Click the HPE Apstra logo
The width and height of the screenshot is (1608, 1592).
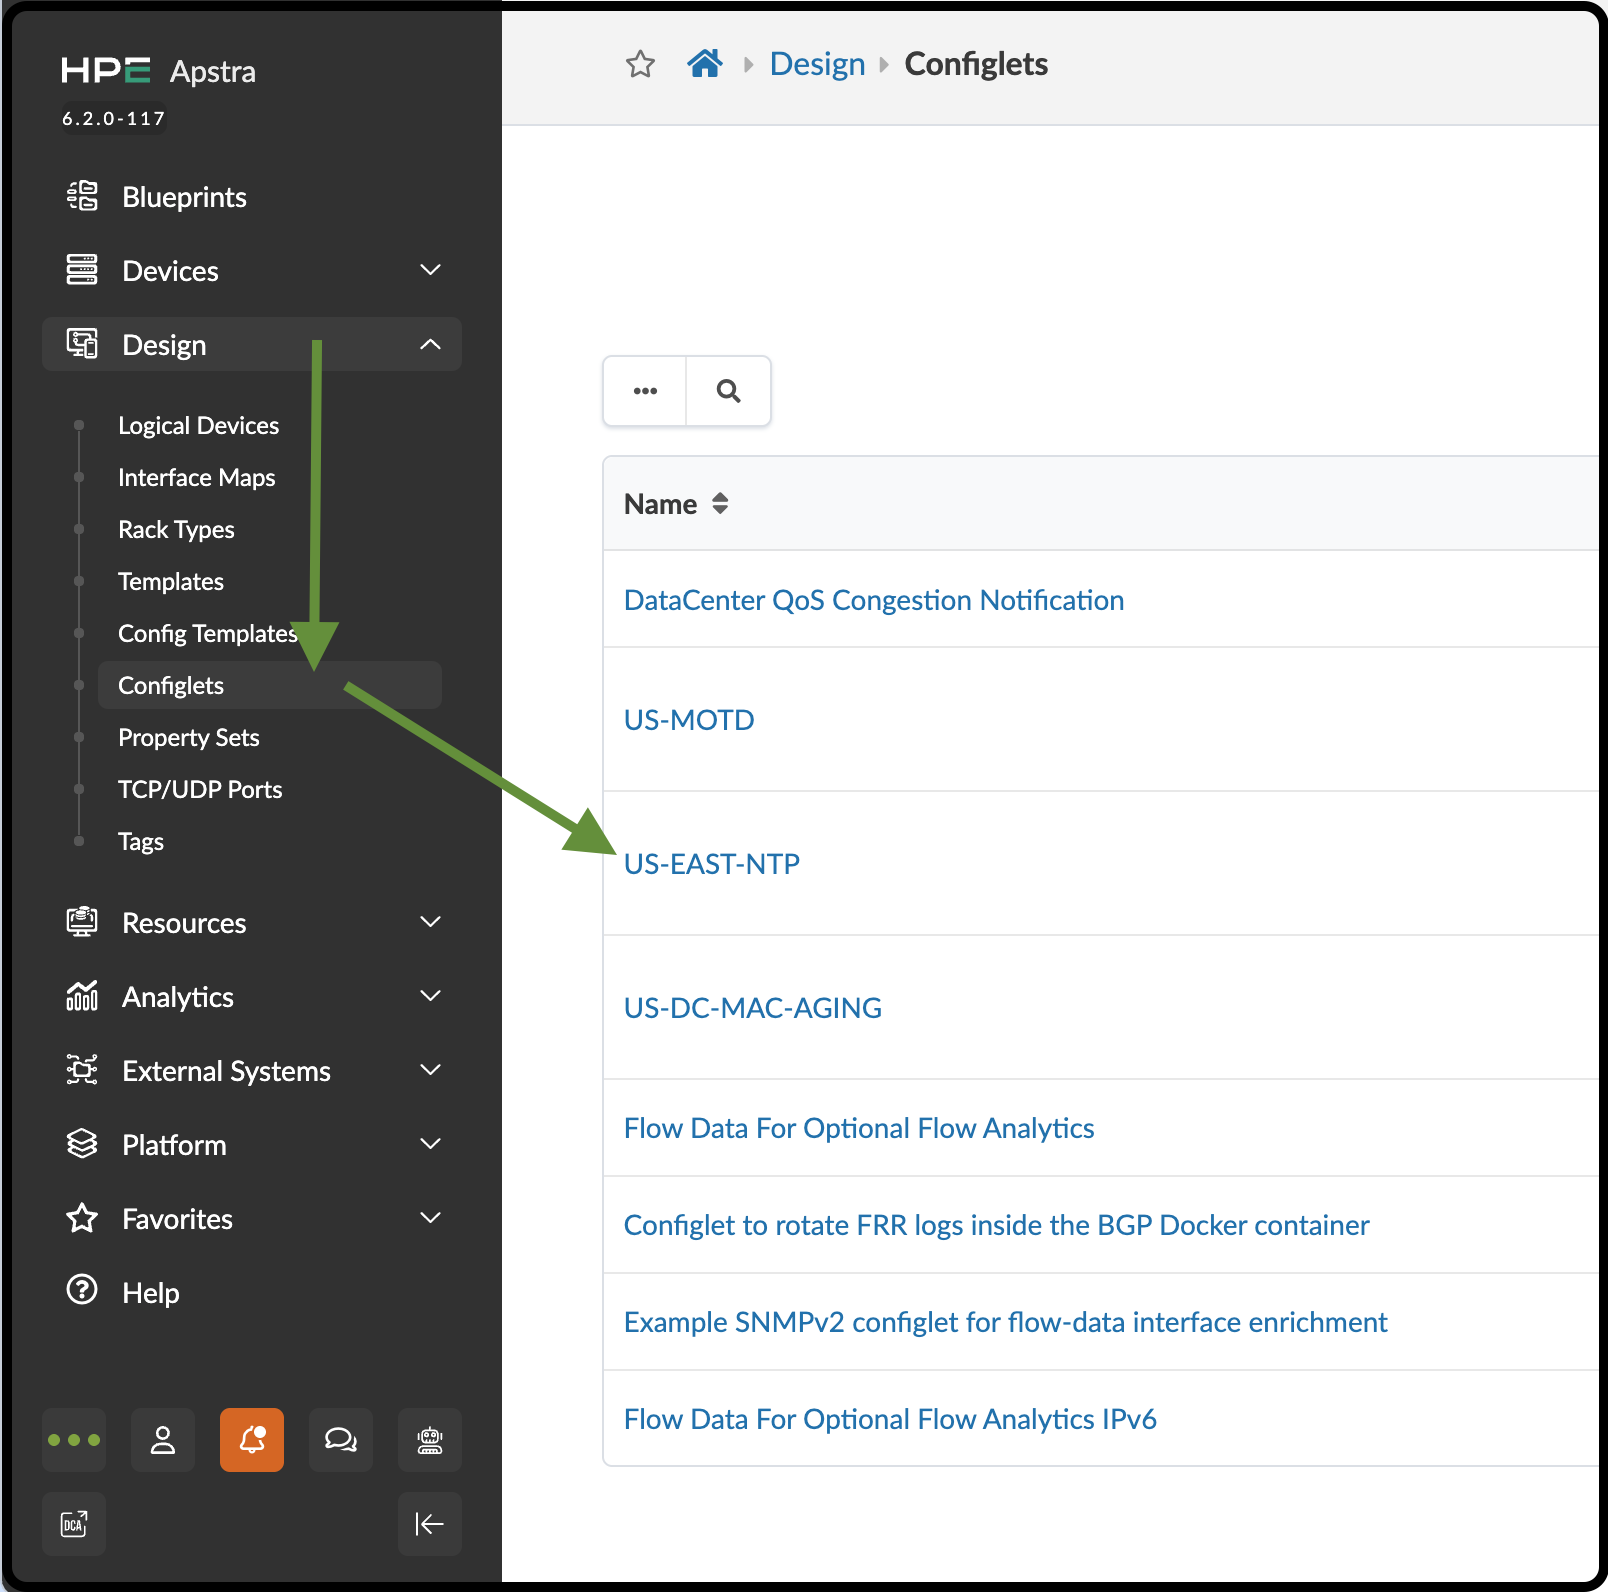click(x=159, y=71)
